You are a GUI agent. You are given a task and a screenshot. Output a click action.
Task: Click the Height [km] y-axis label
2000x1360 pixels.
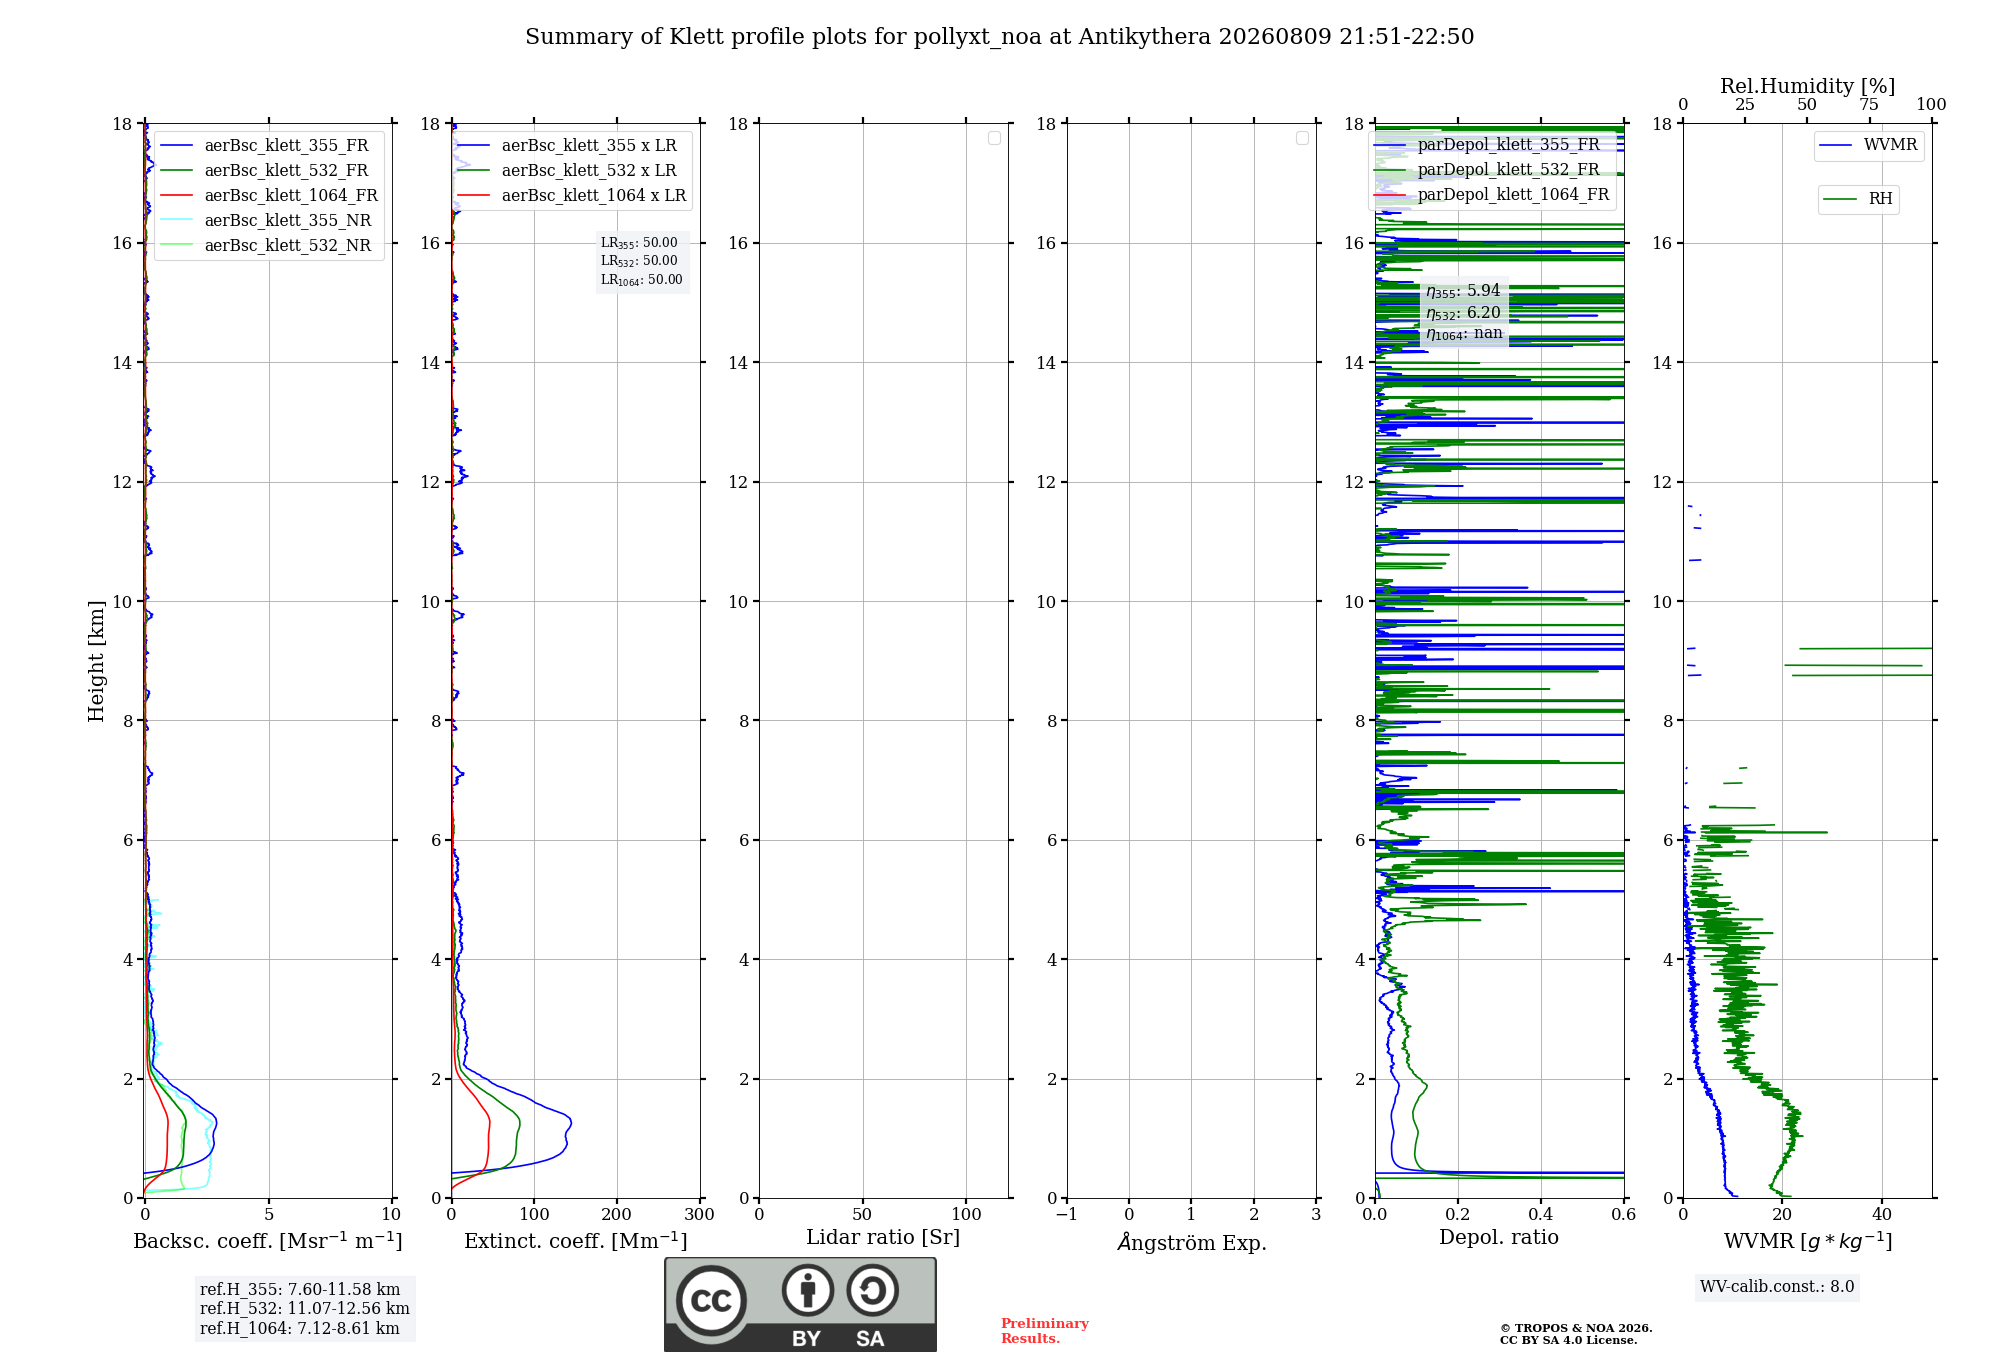(x=96, y=661)
